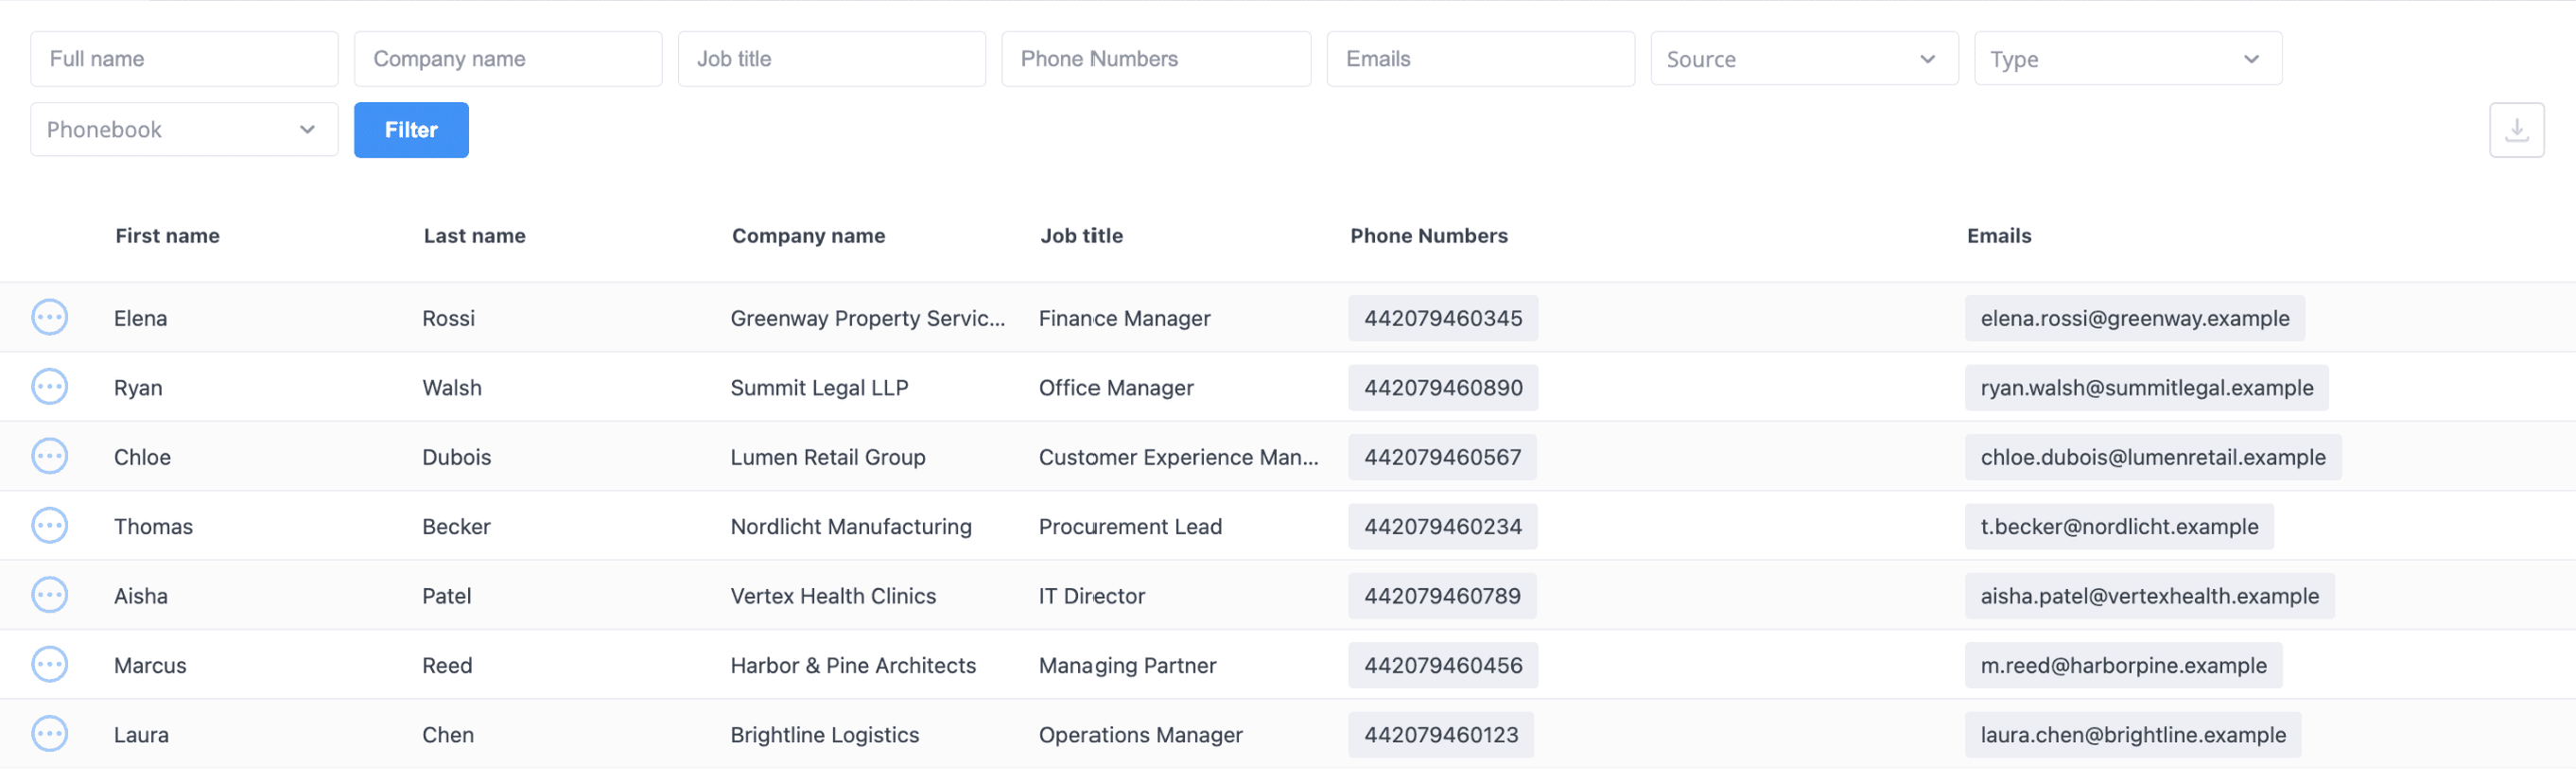Open the actions menu for Laura Chen
Viewport: 2576px width, 782px height.
click(x=49, y=734)
